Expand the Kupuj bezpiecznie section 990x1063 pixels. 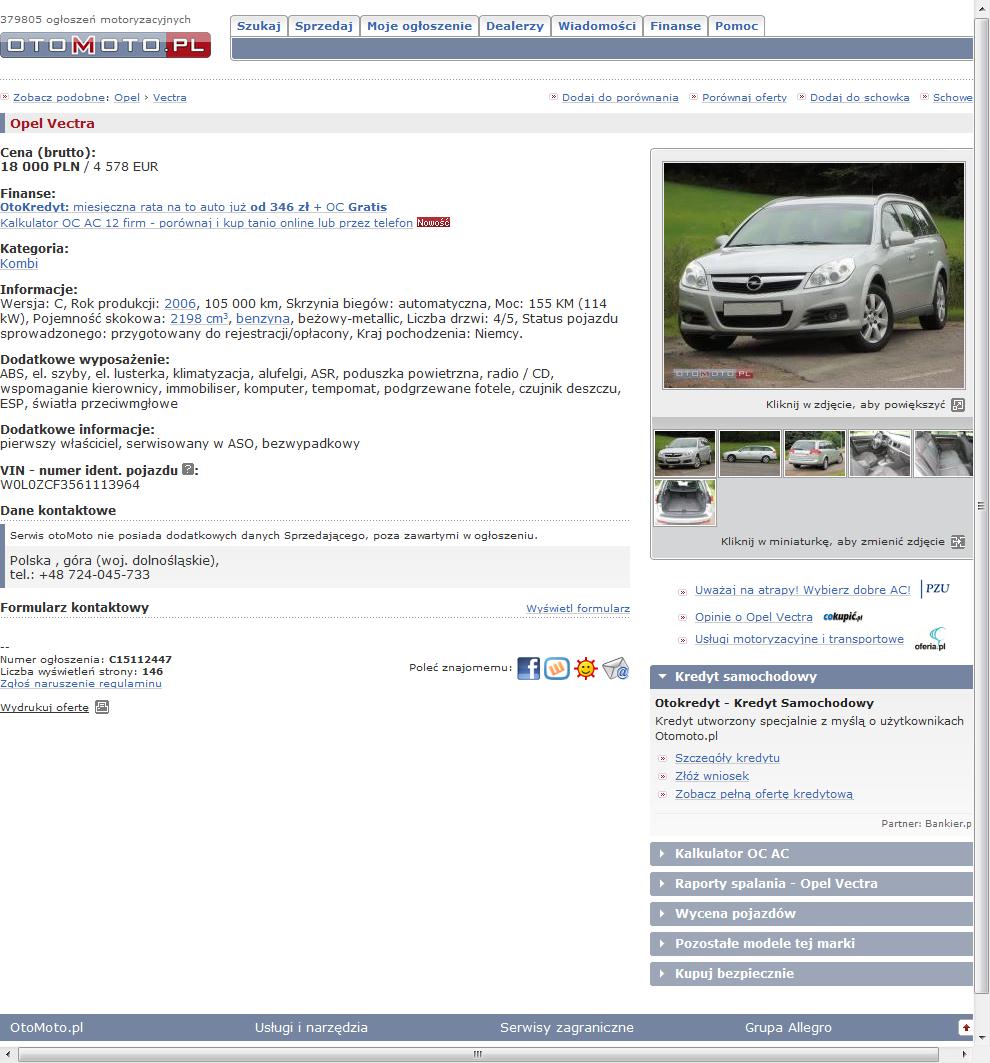pos(811,974)
